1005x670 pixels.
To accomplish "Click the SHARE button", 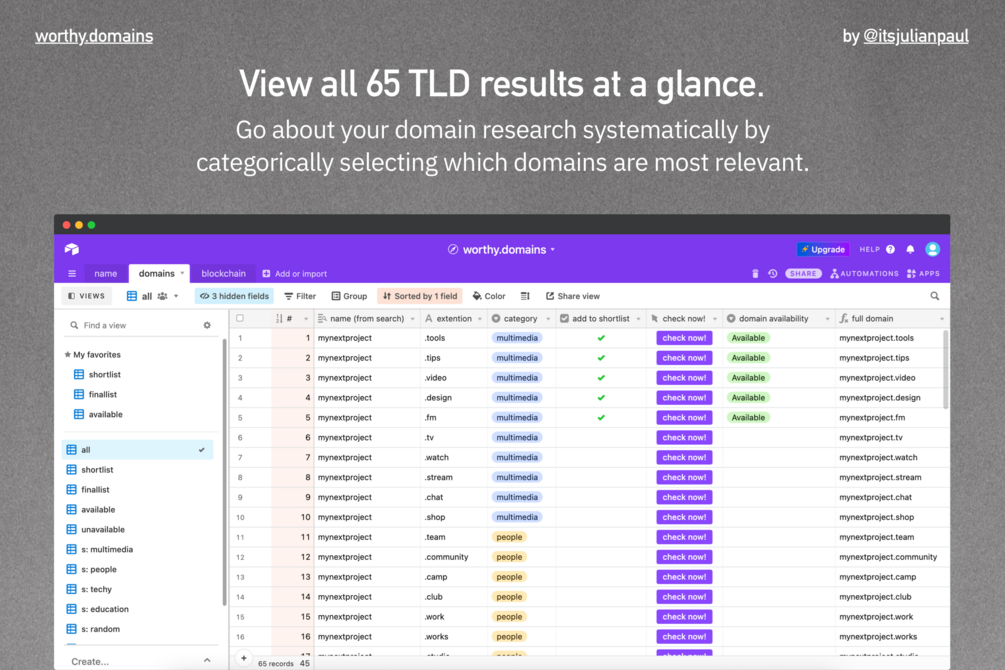I will coord(803,274).
